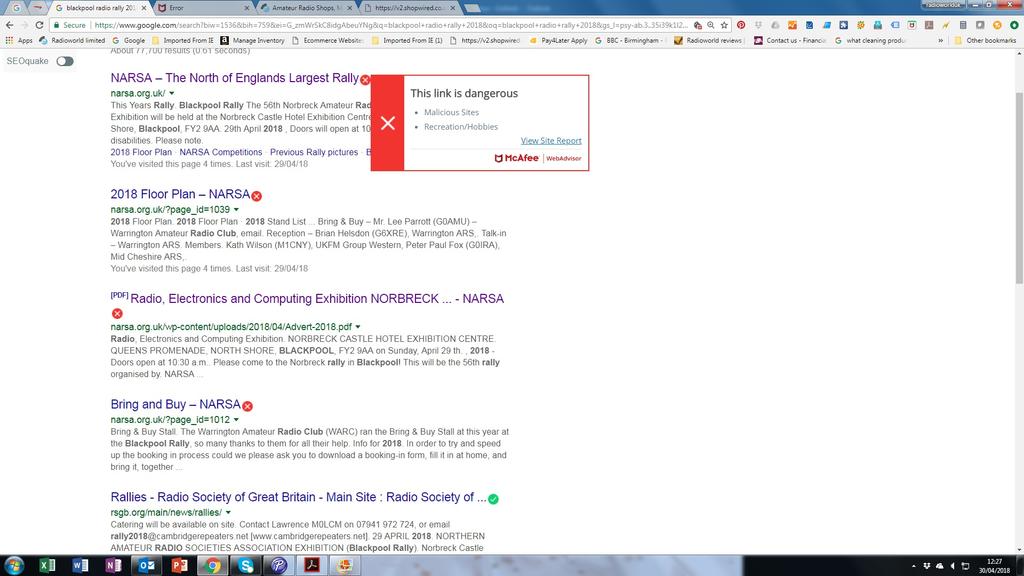The image size is (1024, 576).
Task: Open Outlook from the taskbar
Action: pyautogui.click(x=146, y=565)
